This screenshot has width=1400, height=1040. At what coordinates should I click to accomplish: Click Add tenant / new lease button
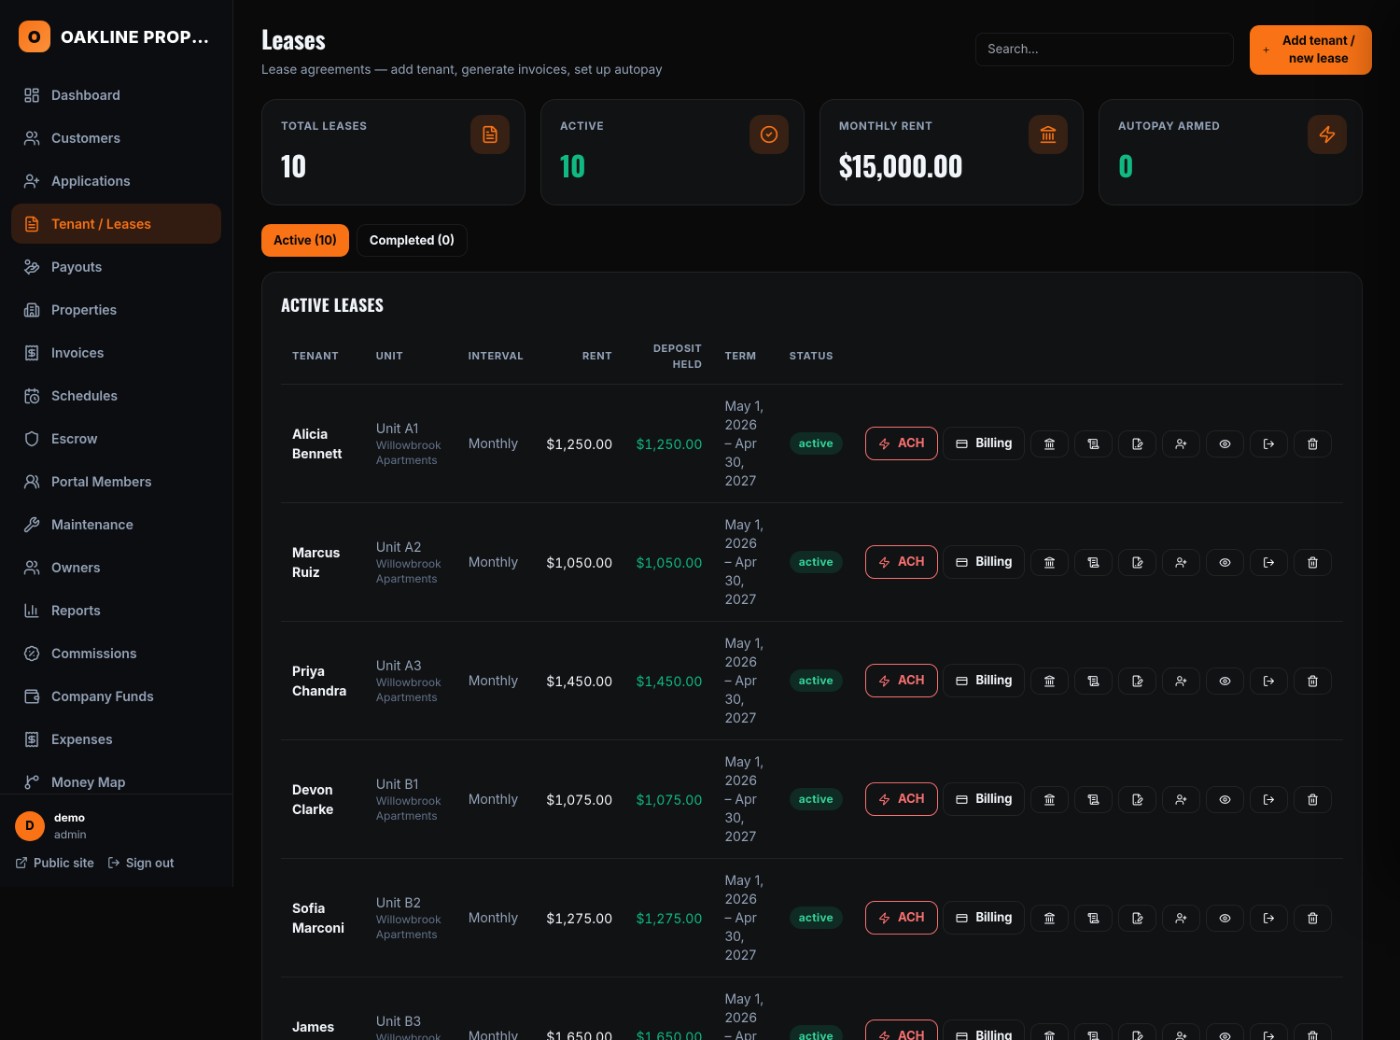[1310, 50]
